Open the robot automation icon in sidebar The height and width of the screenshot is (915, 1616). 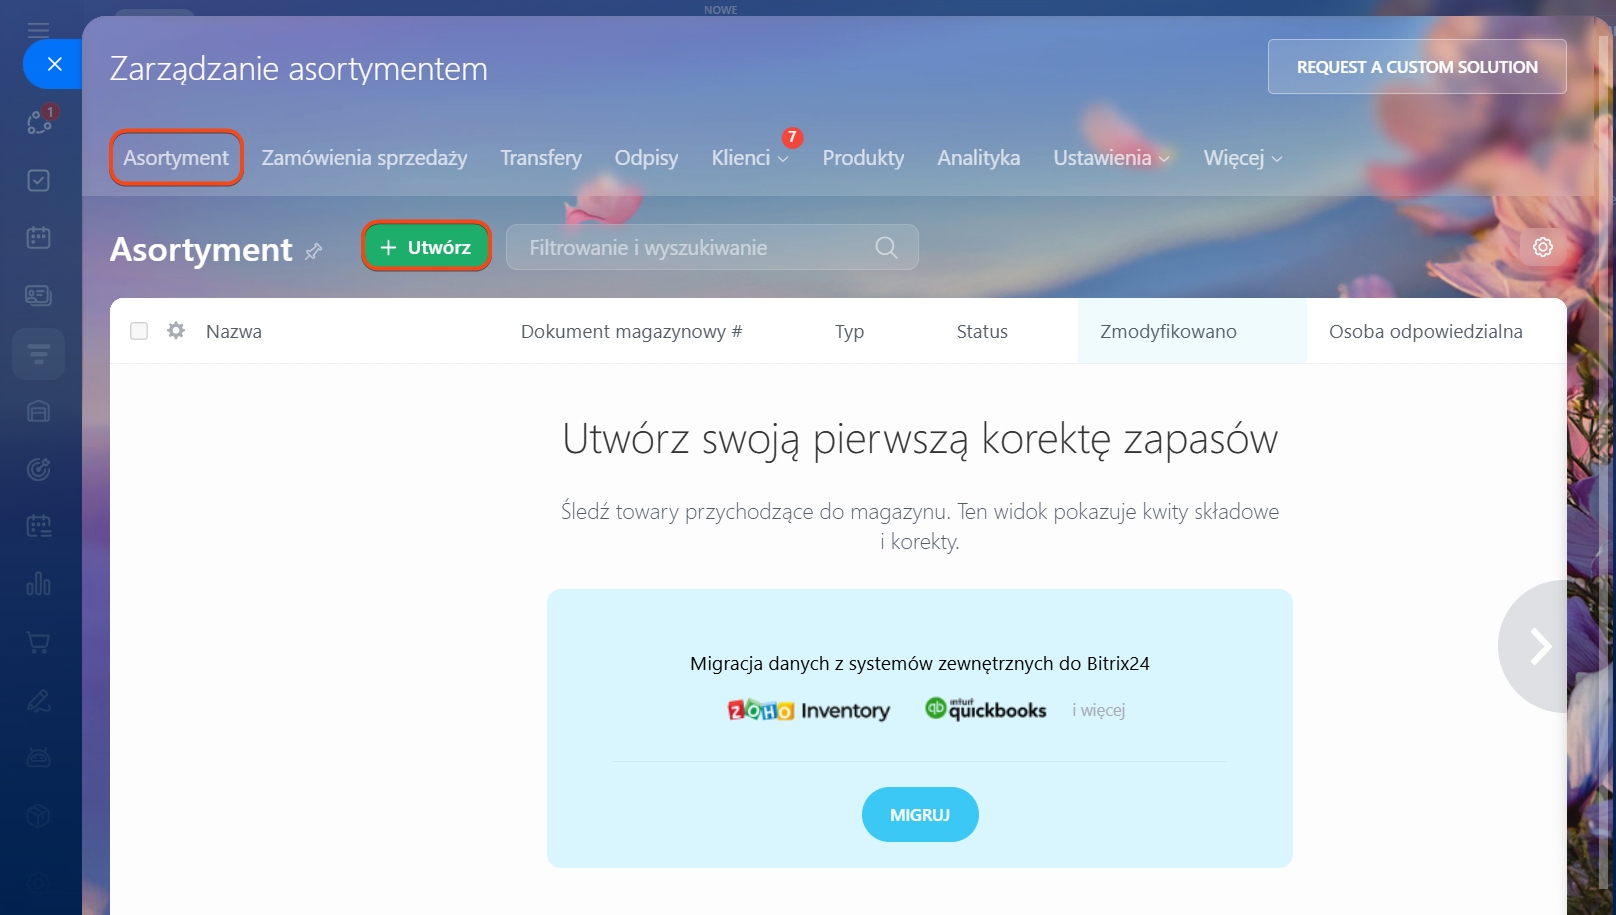(38, 757)
